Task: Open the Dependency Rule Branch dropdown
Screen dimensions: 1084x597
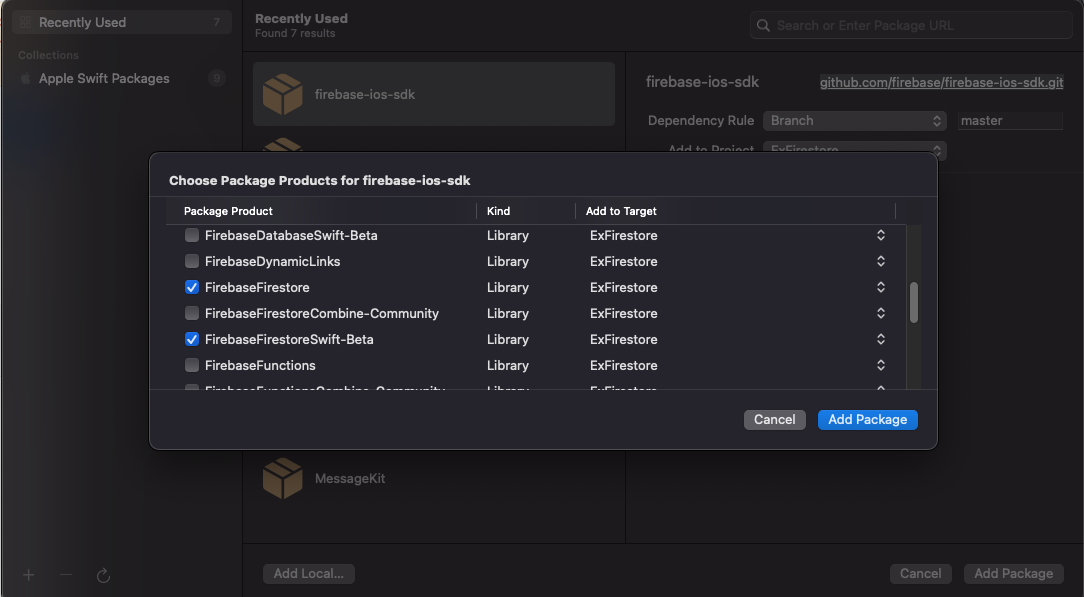Action: [x=854, y=120]
